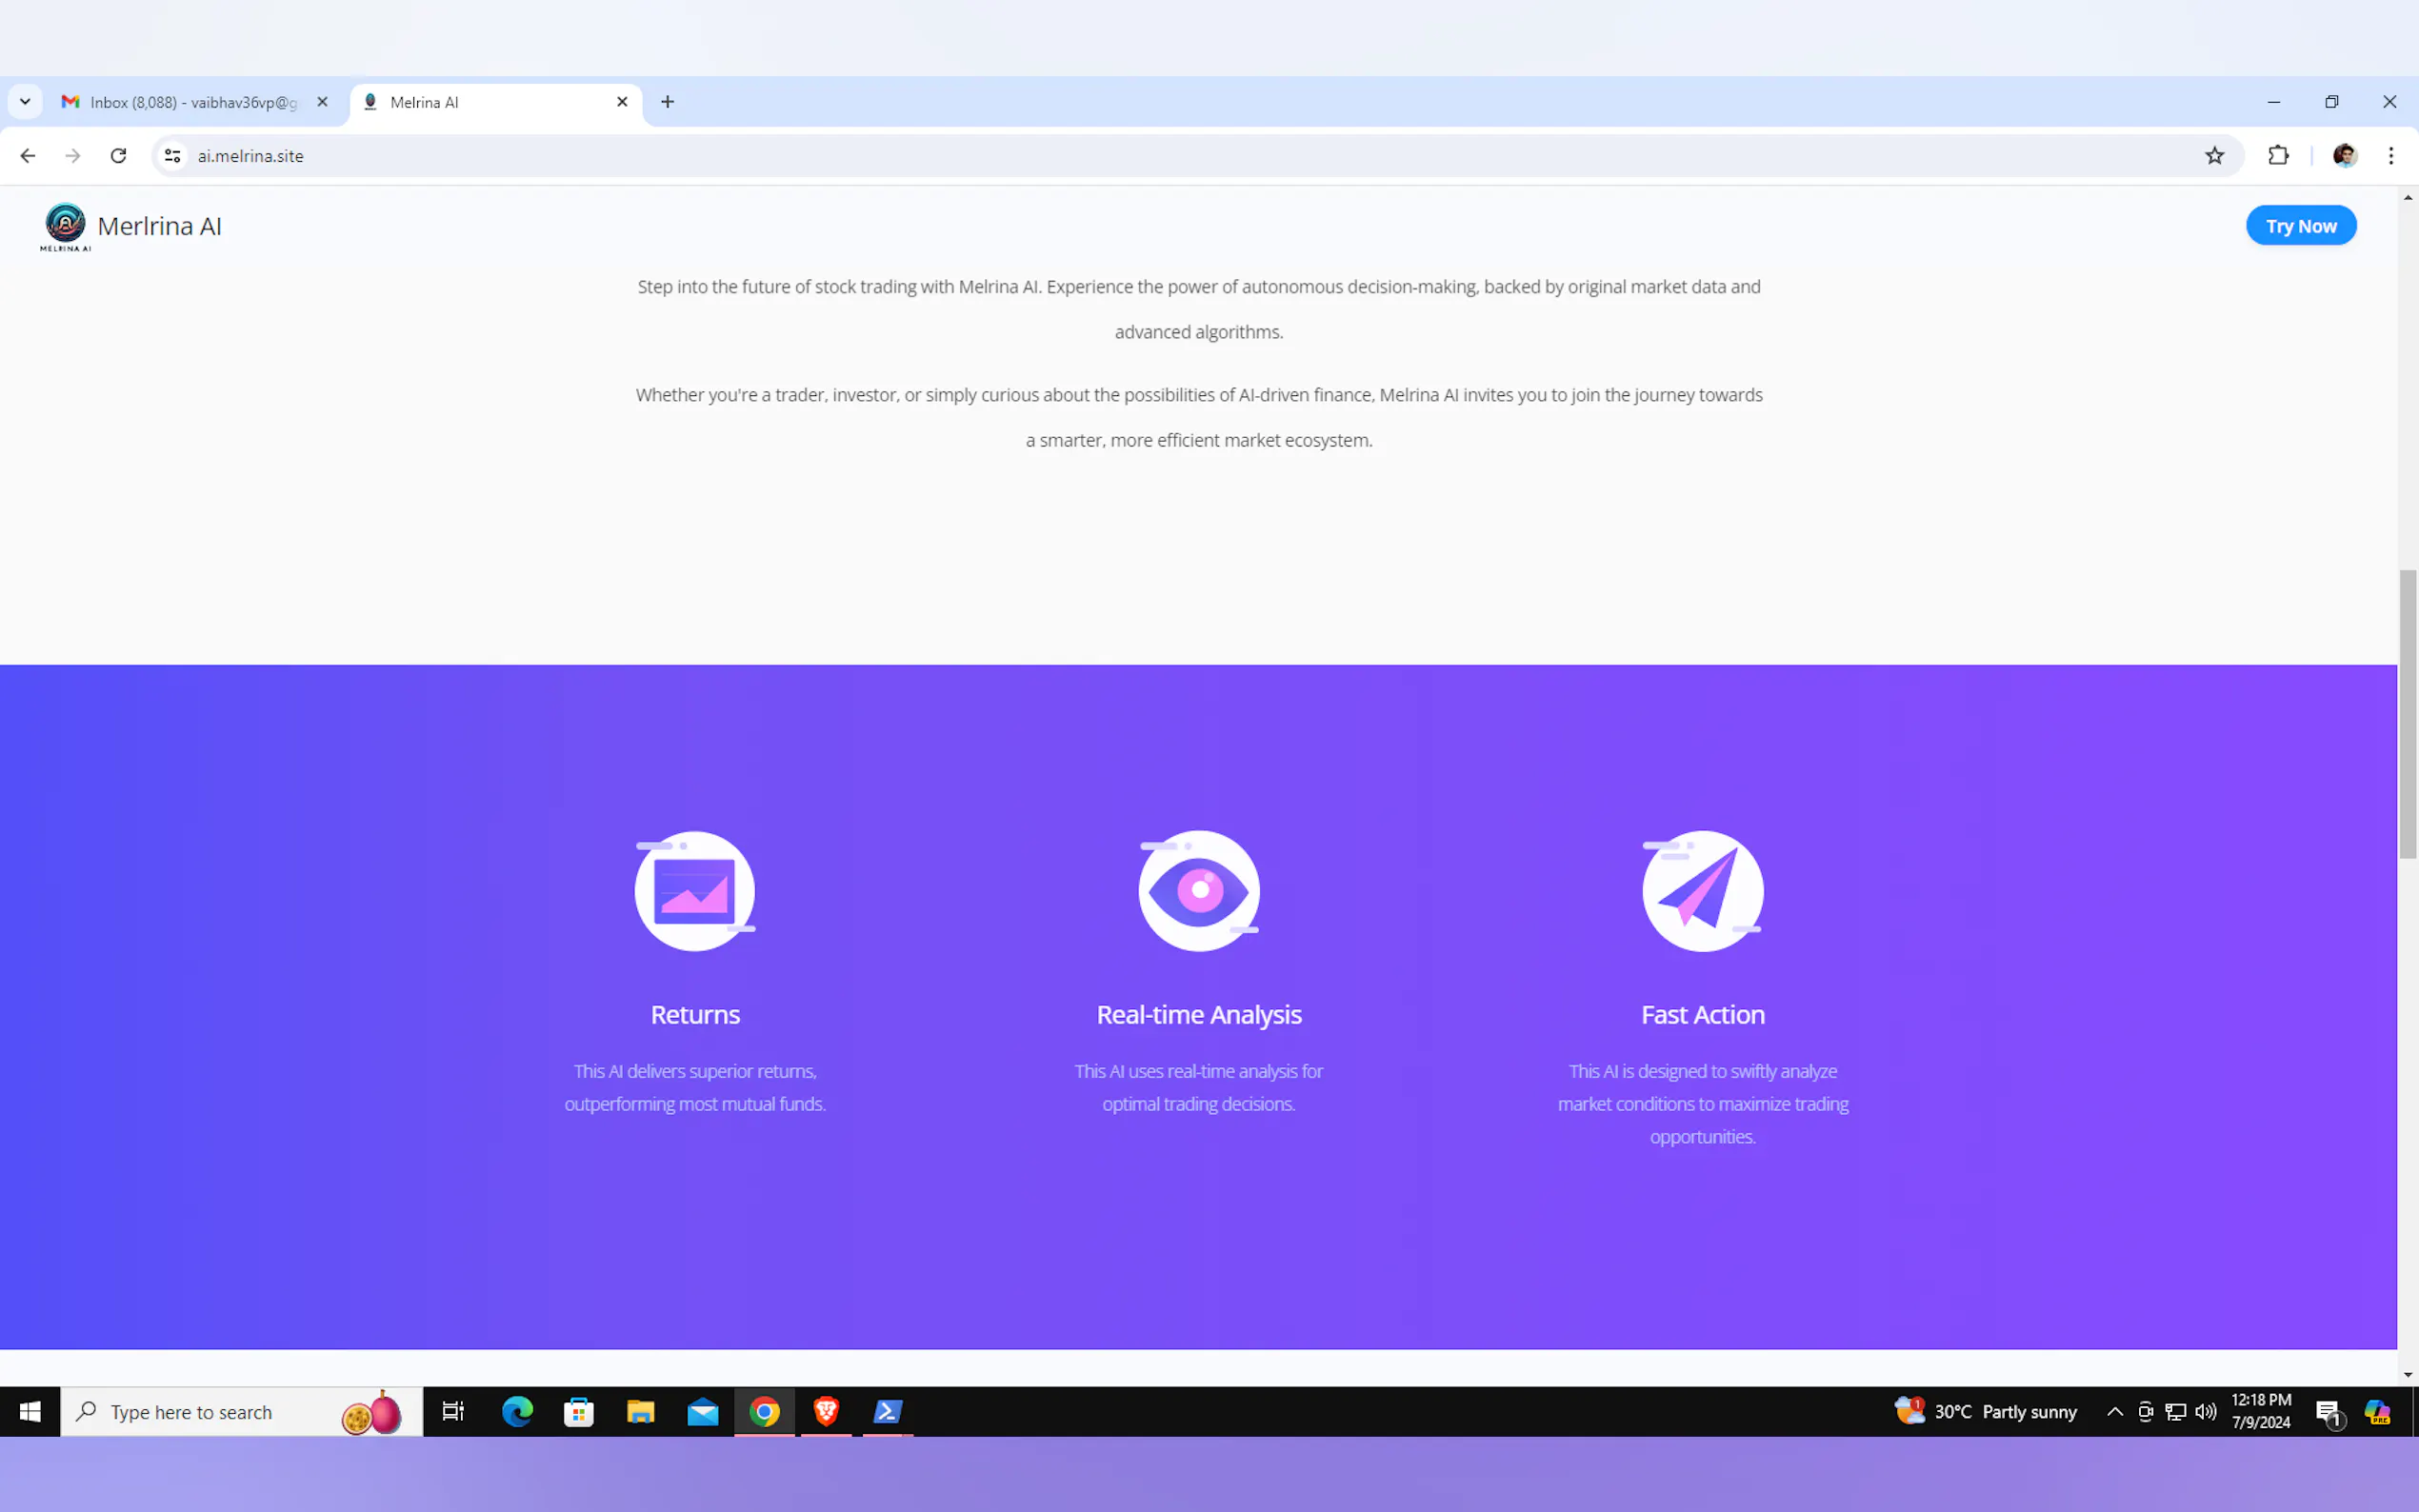View site information icon in address bar

point(173,156)
